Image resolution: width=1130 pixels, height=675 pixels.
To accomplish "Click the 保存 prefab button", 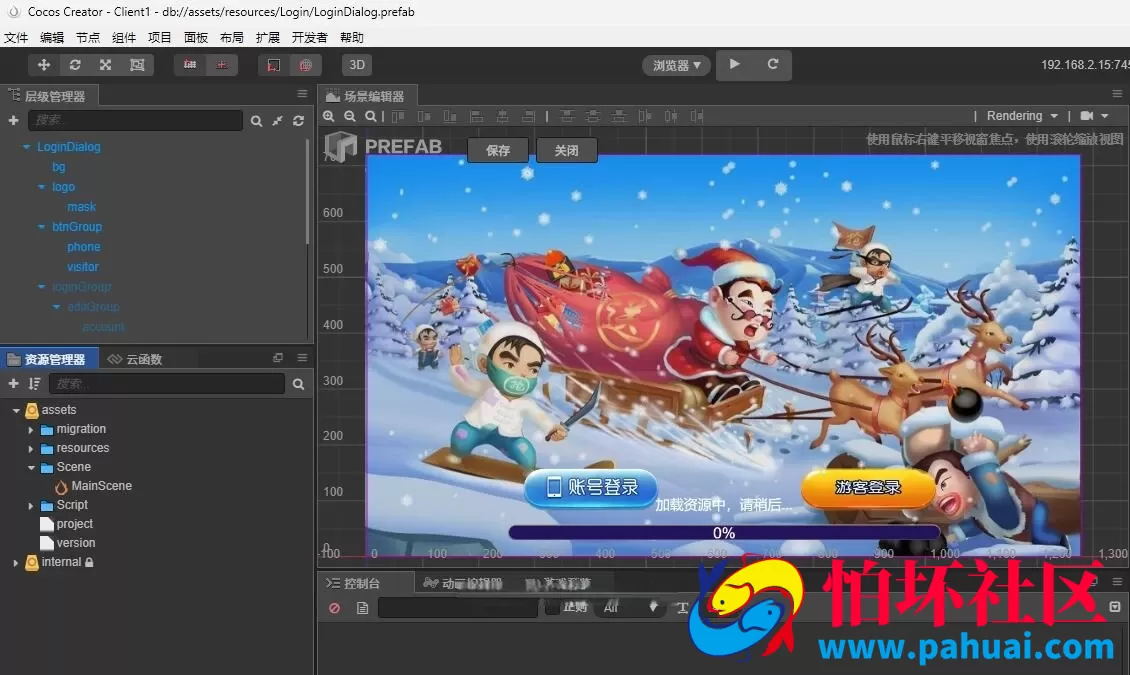I will (x=498, y=150).
